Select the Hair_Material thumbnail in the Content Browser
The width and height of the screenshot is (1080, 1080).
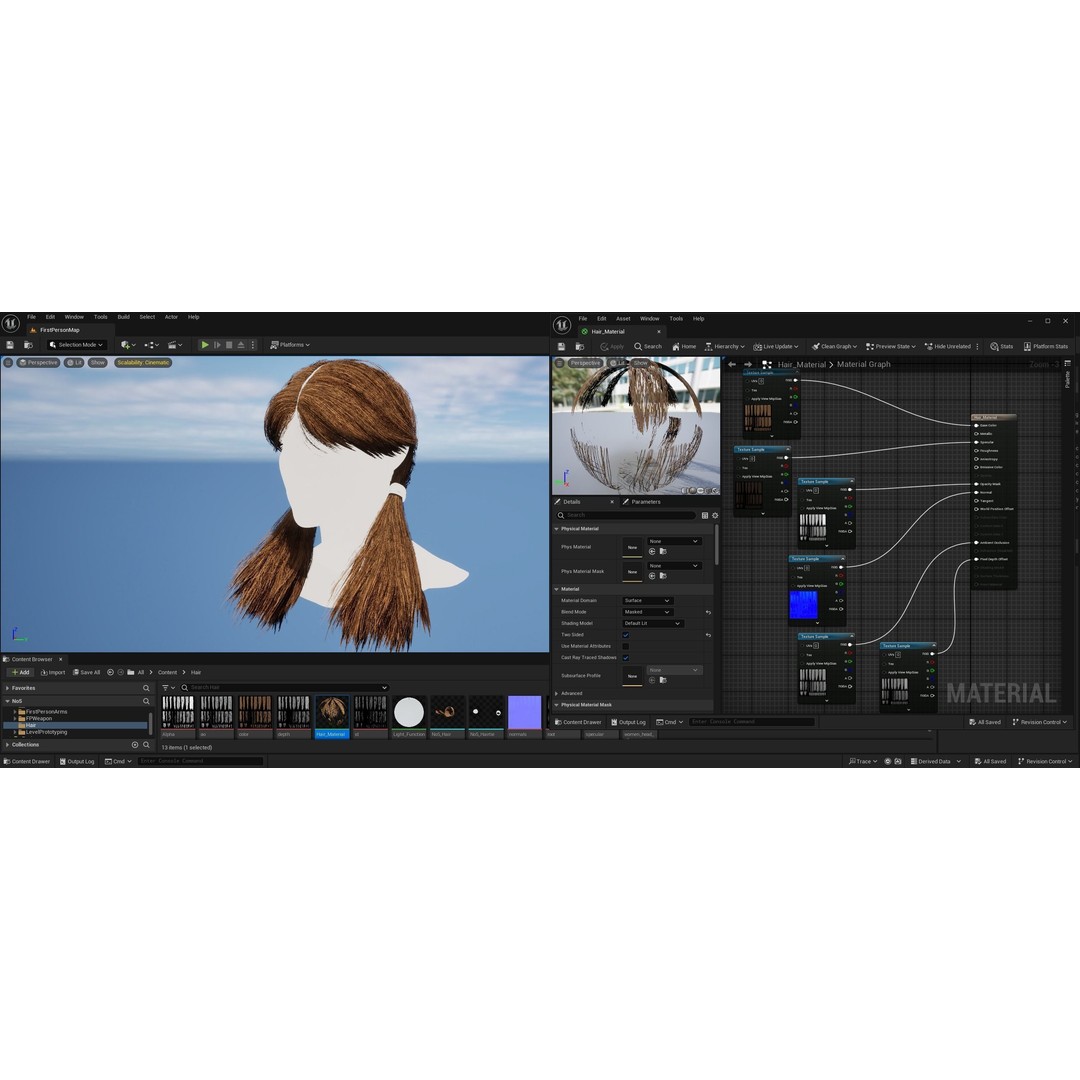[332, 712]
